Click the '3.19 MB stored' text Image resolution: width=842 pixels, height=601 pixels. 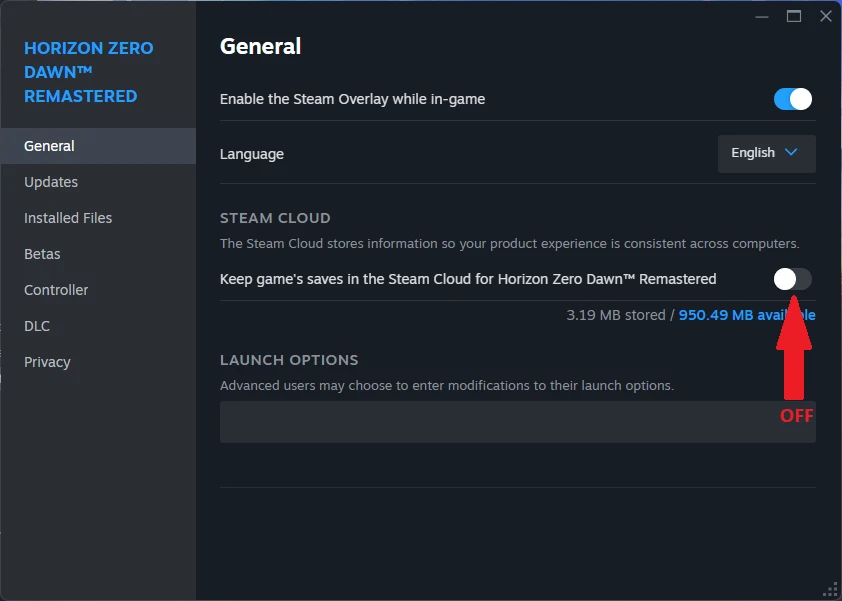pos(616,315)
